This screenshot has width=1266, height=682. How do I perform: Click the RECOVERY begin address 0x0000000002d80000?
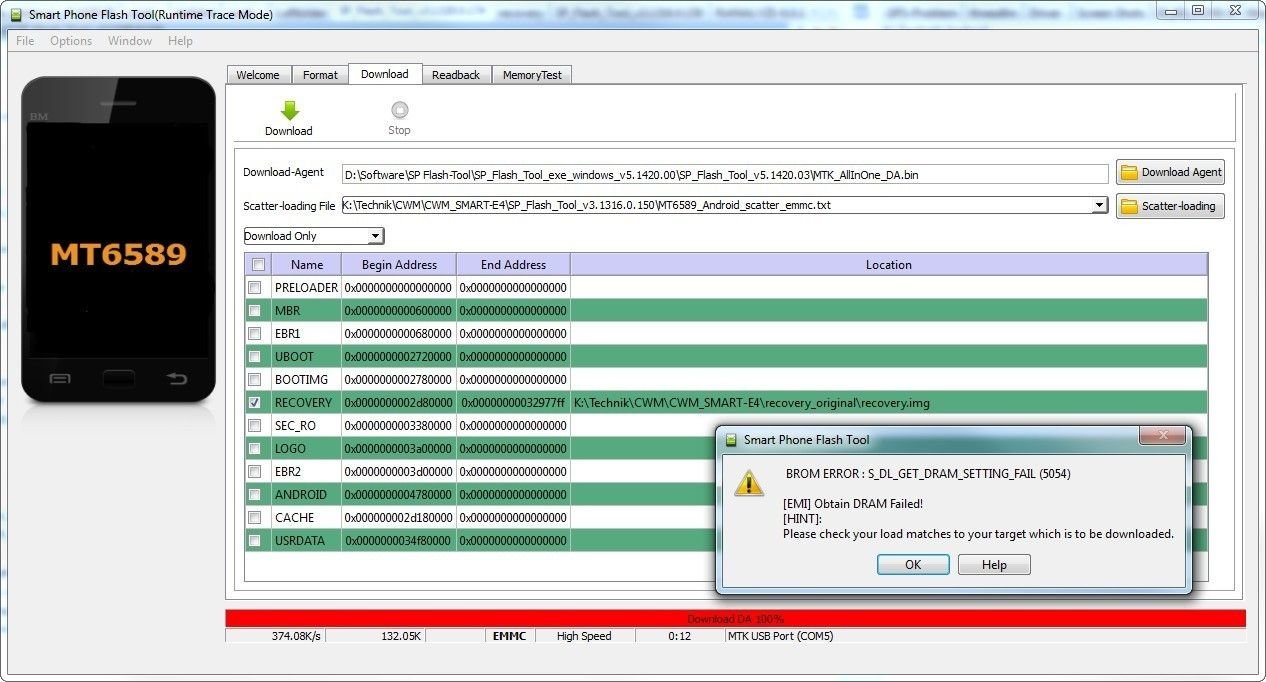click(399, 403)
